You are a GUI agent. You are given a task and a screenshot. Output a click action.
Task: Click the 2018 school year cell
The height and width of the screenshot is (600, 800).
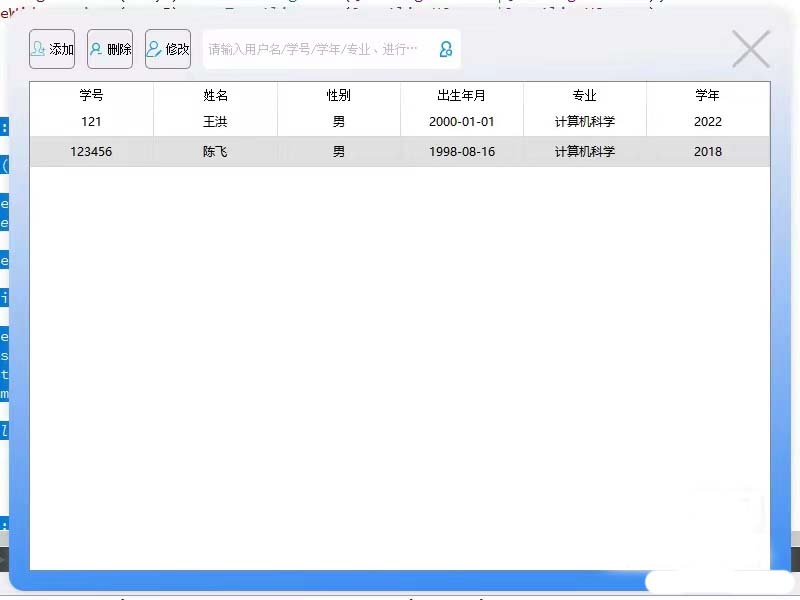click(708, 152)
